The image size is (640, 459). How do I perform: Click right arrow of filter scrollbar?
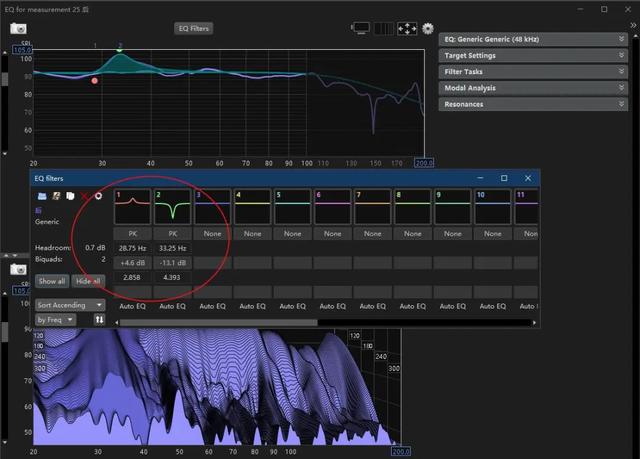(x=534, y=323)
